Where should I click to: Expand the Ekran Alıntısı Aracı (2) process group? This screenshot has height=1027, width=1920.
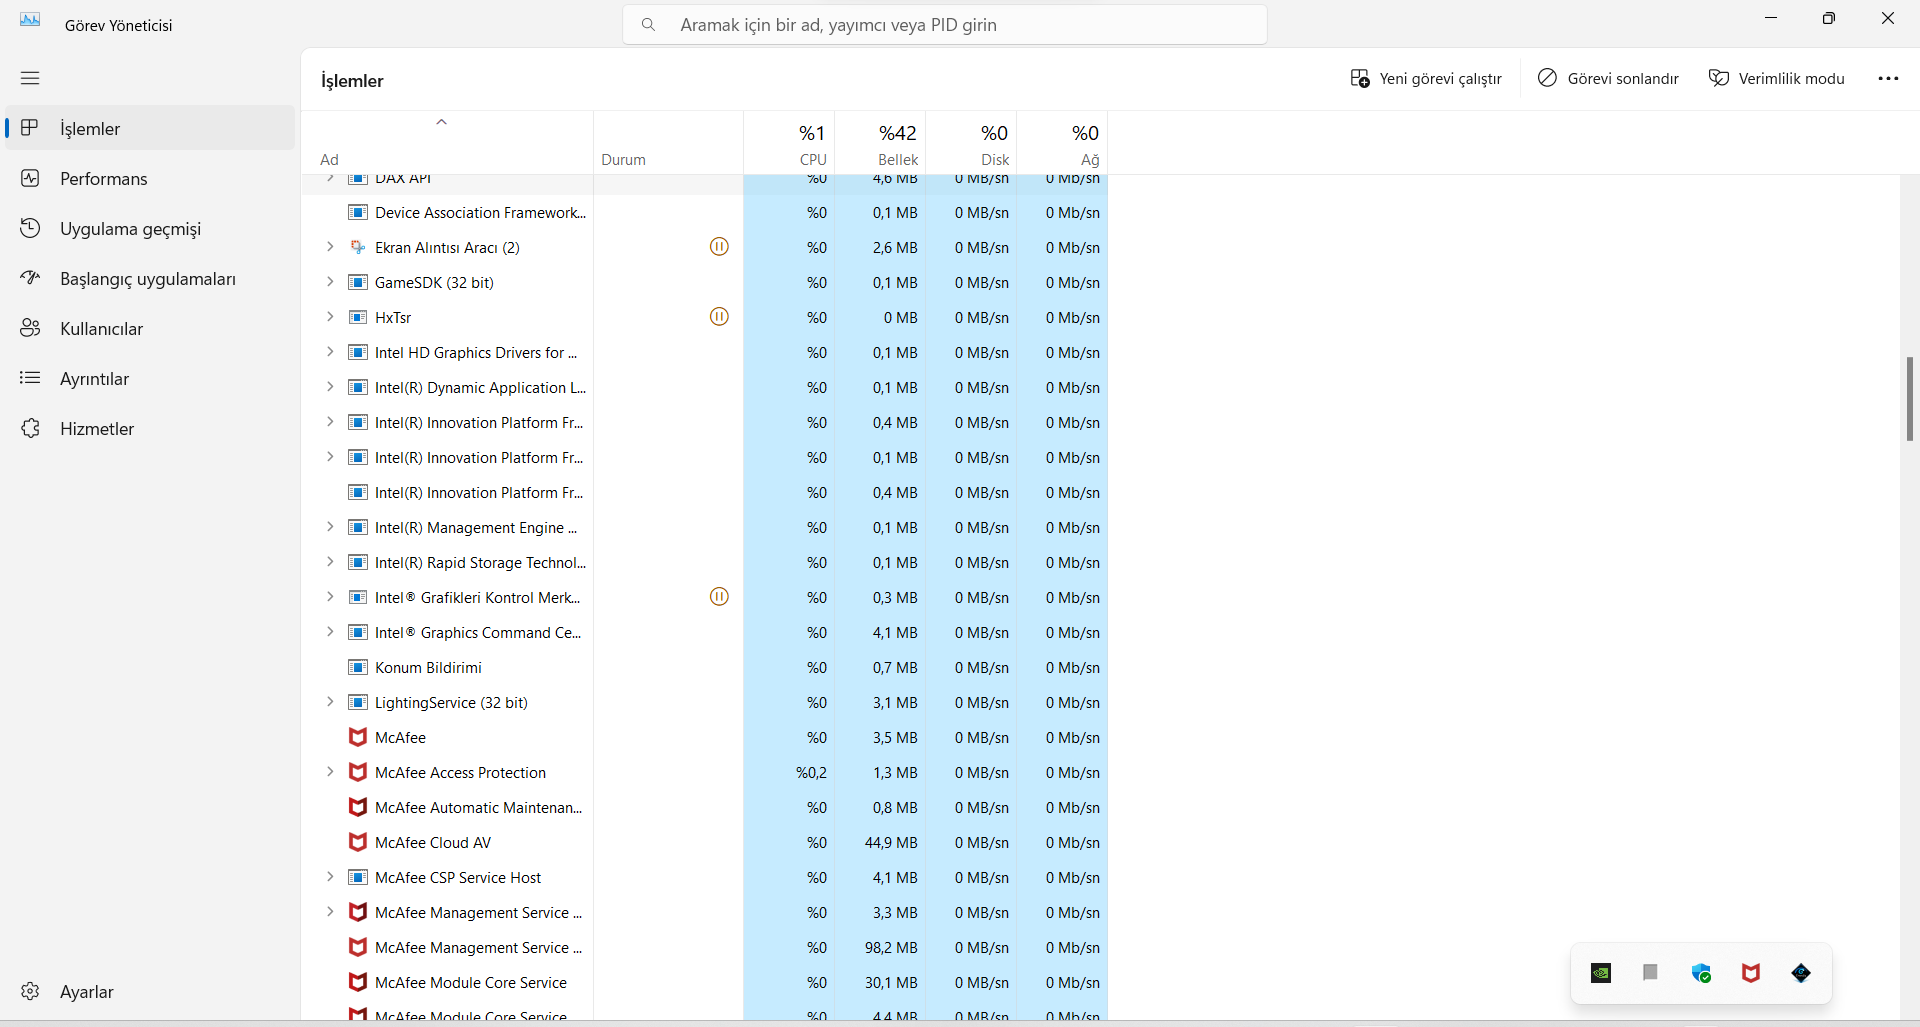(x=330, y=247)
